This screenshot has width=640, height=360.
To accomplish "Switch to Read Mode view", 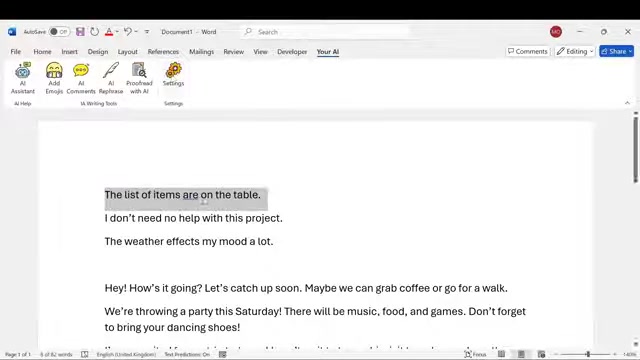I will 501,354.
